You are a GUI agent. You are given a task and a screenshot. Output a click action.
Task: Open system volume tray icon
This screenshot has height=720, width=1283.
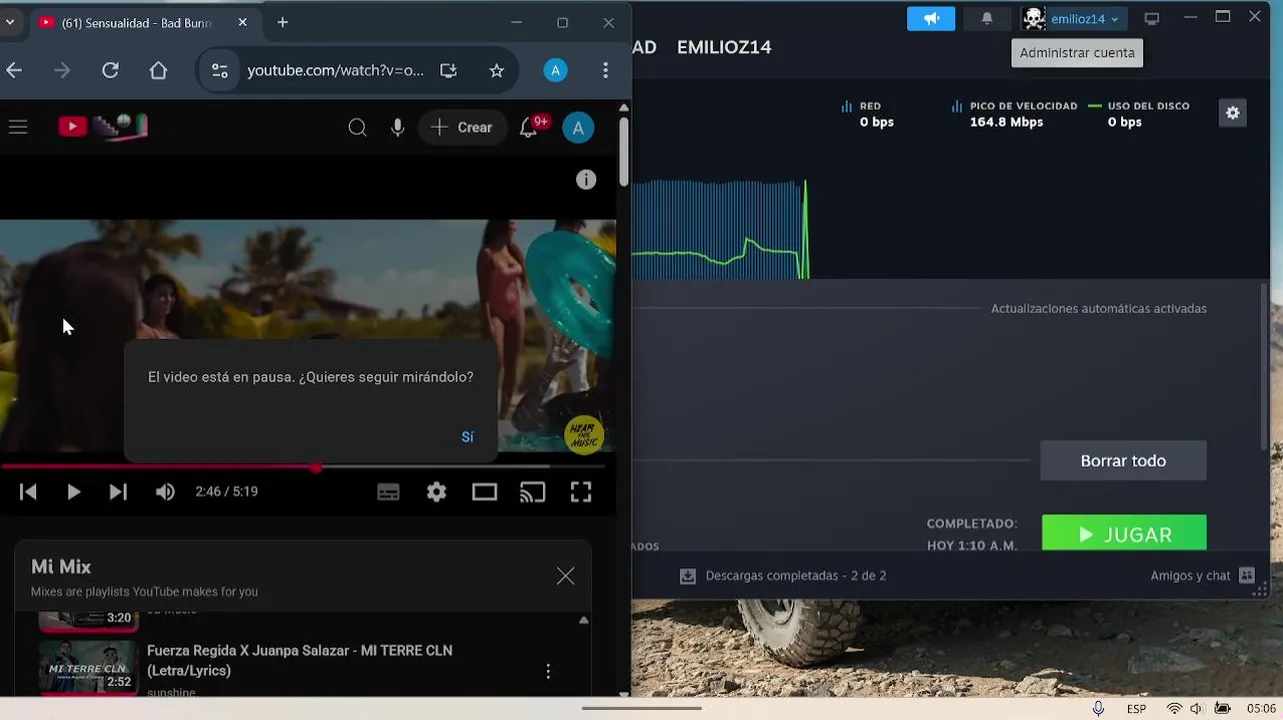tap(1197, 708)
